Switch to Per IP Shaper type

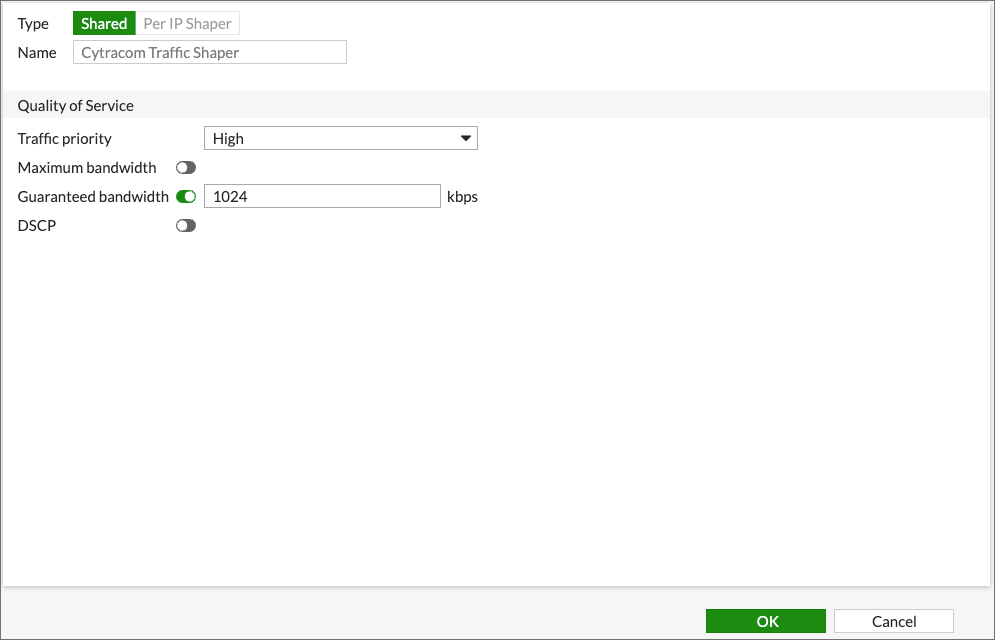tap(187, 24)
